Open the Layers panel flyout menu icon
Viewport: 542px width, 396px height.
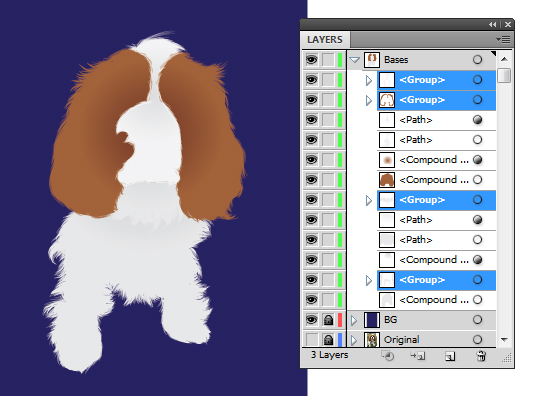coord(503,39)
